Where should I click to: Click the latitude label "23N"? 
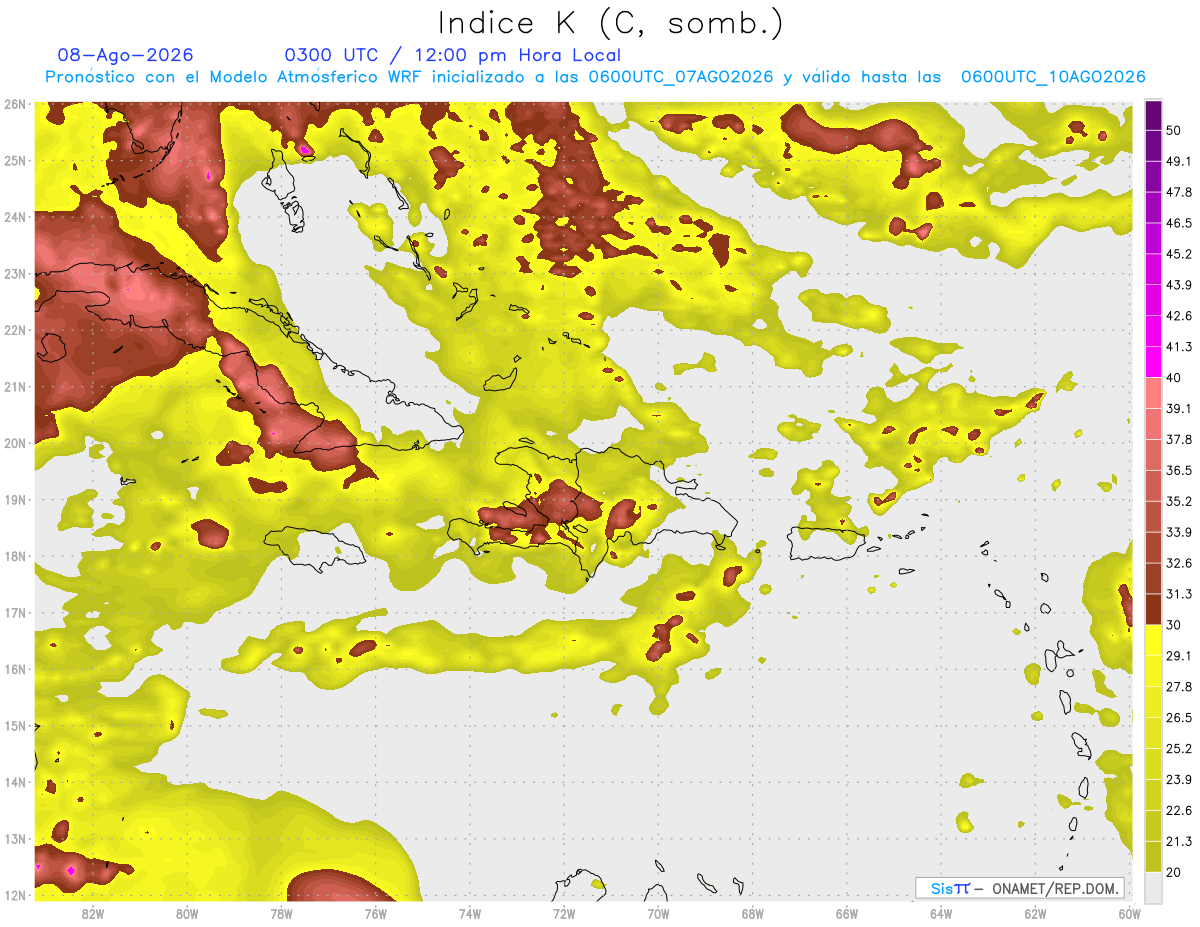pos(14,274)
